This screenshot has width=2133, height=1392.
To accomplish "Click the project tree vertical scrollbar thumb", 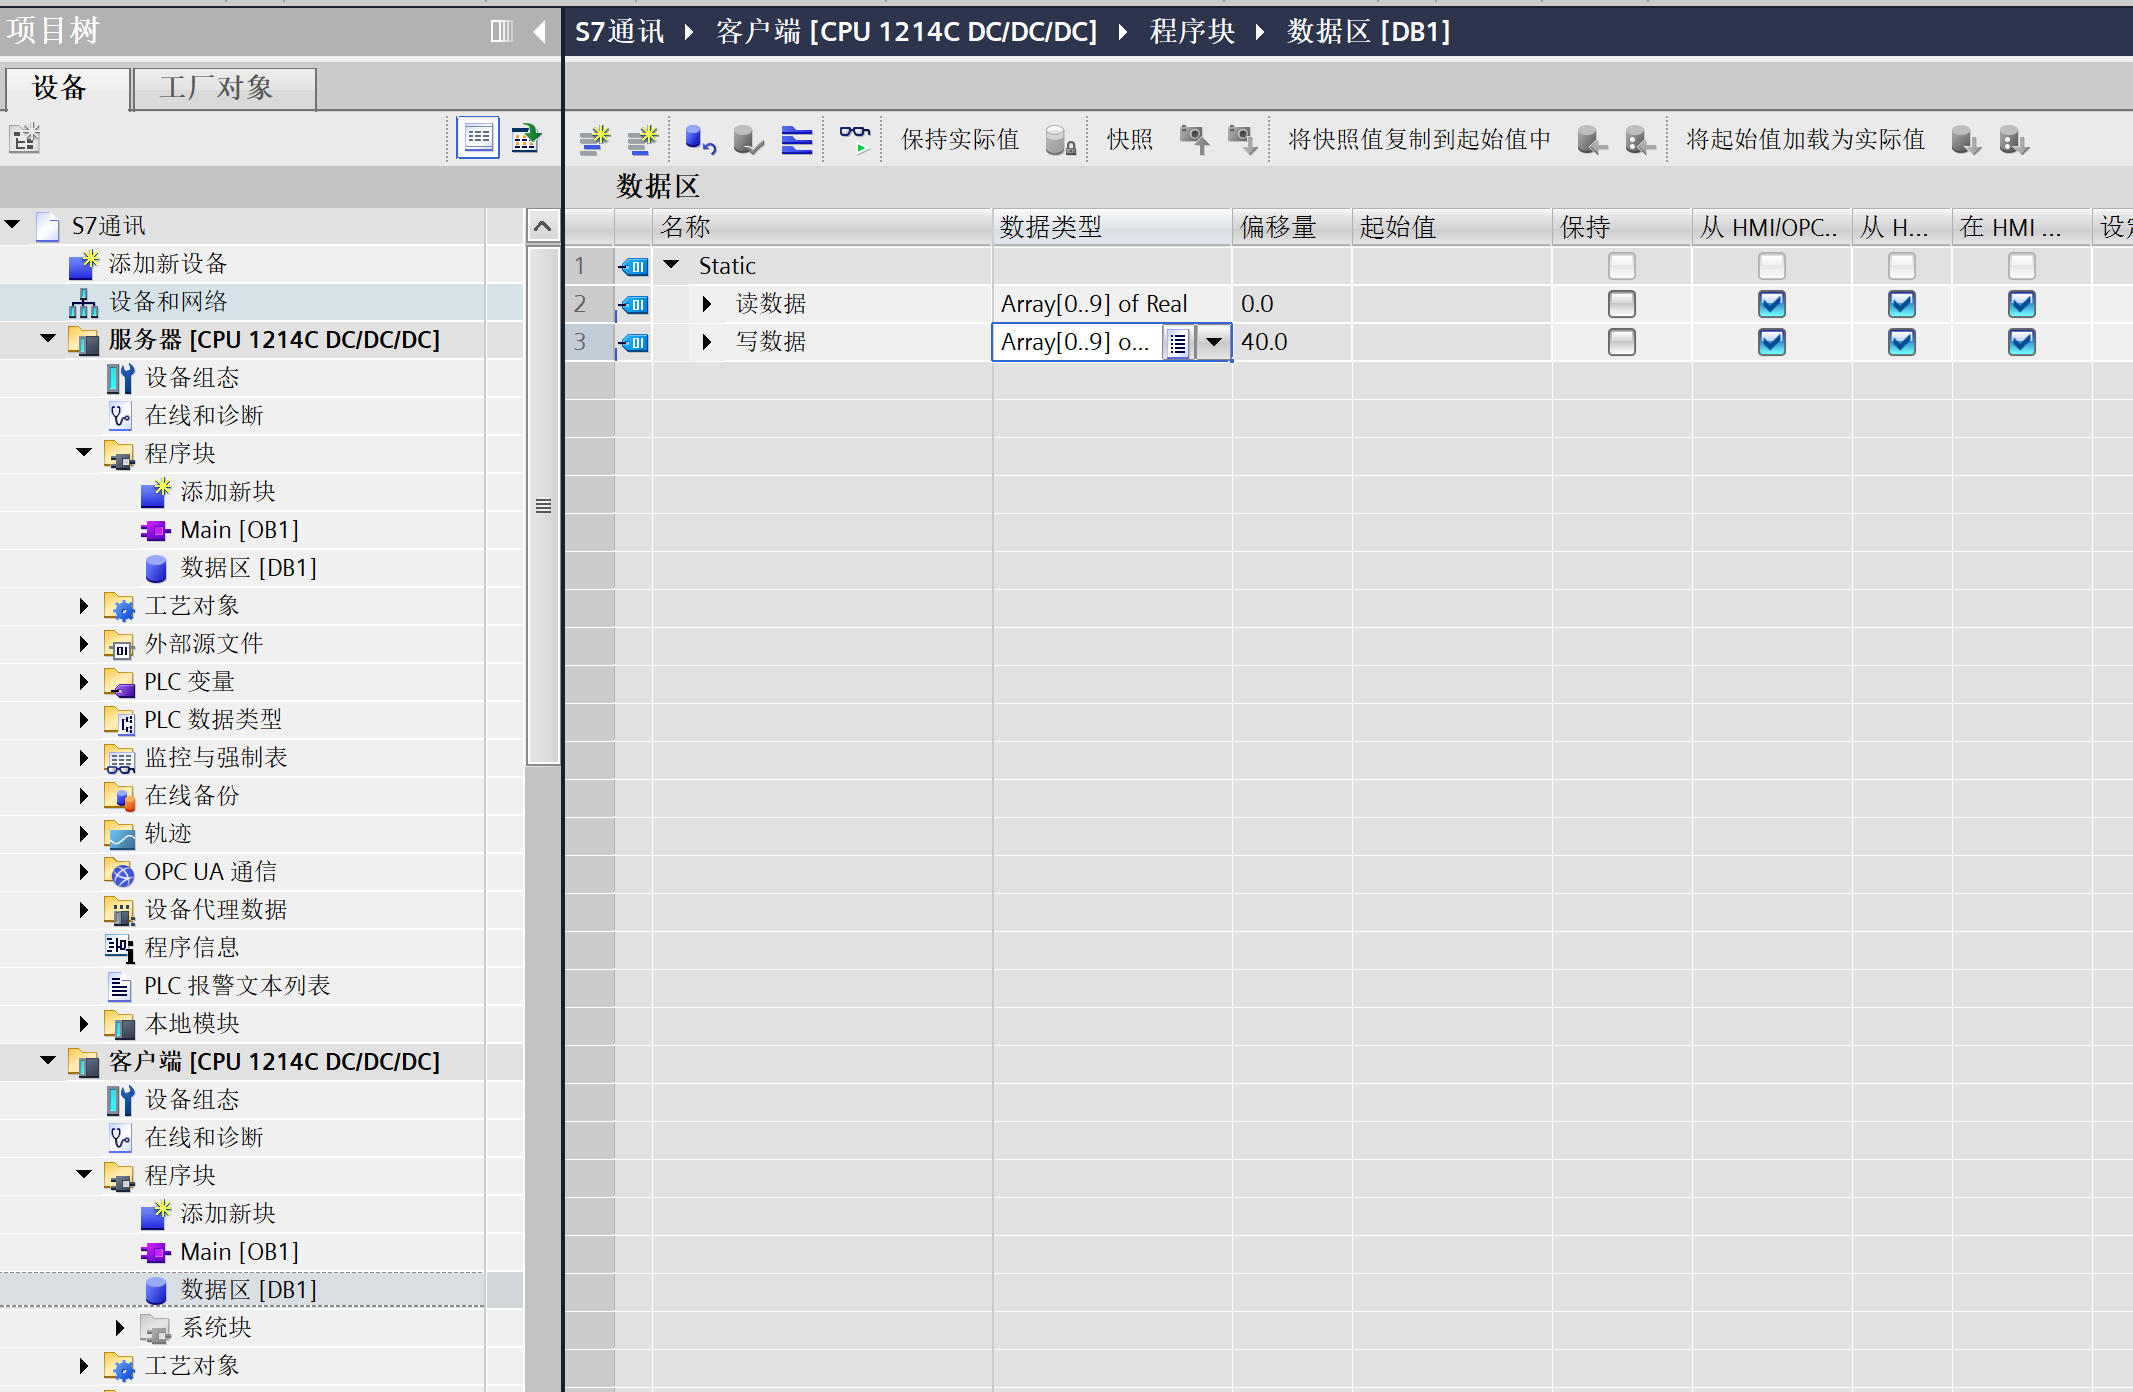I will click(x=543, y=505).
